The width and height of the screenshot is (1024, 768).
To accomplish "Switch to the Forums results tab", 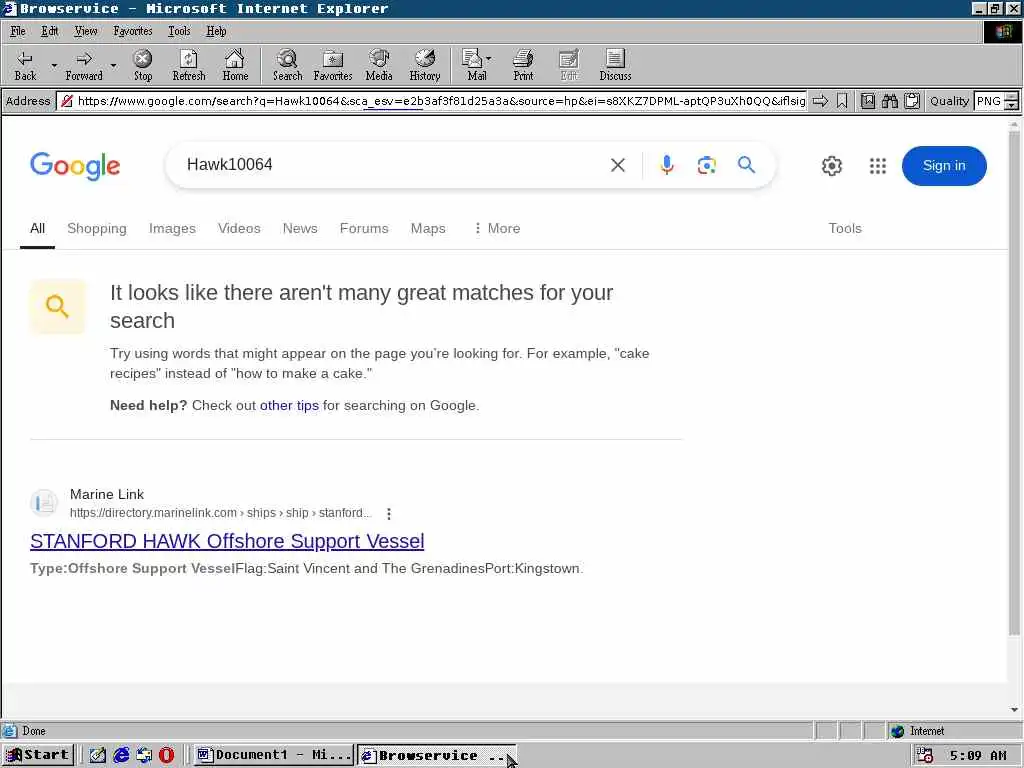I will pos(364,229).
